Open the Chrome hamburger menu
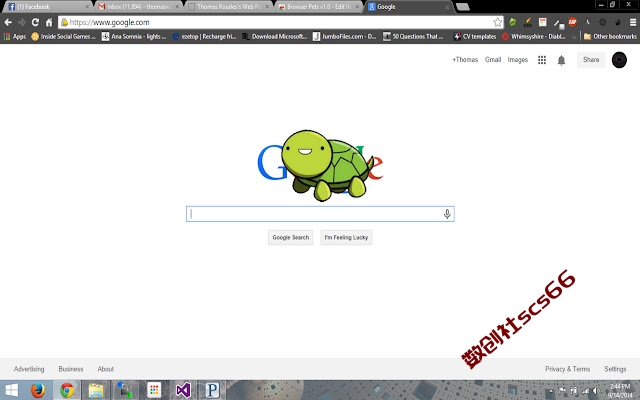 click(x=633, y=22)
